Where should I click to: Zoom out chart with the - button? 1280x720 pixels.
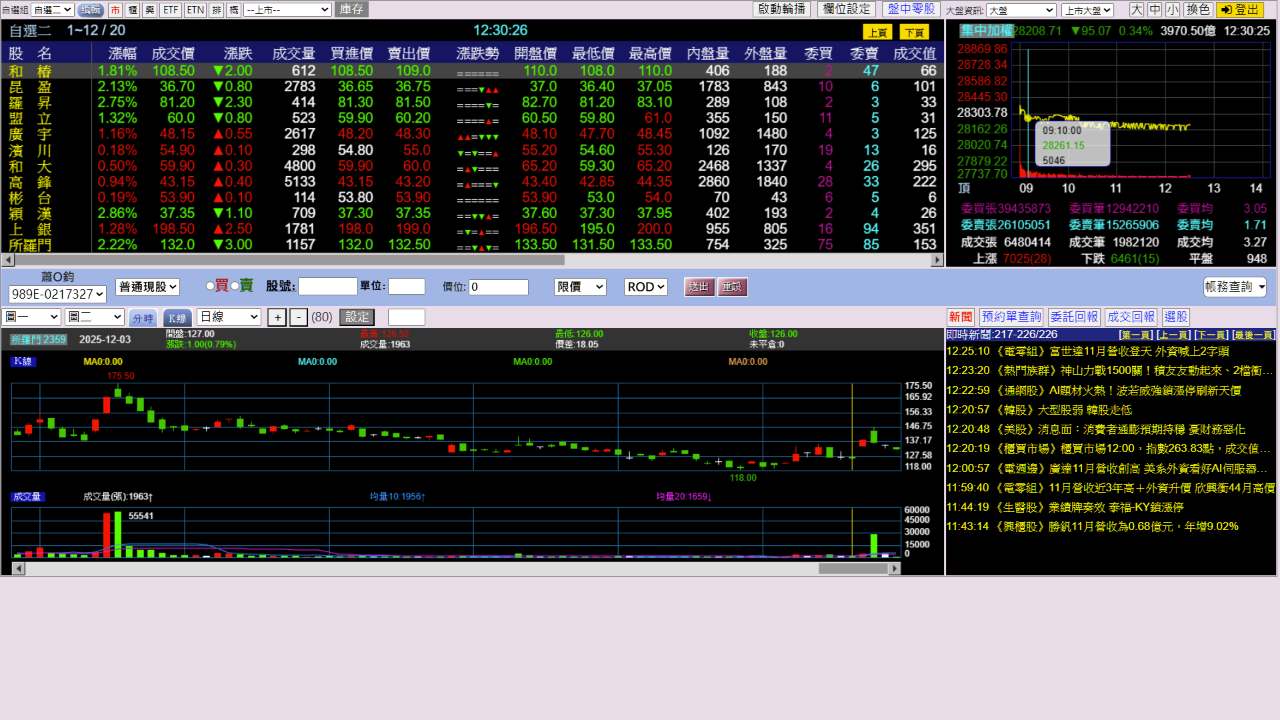pos(298,317)
